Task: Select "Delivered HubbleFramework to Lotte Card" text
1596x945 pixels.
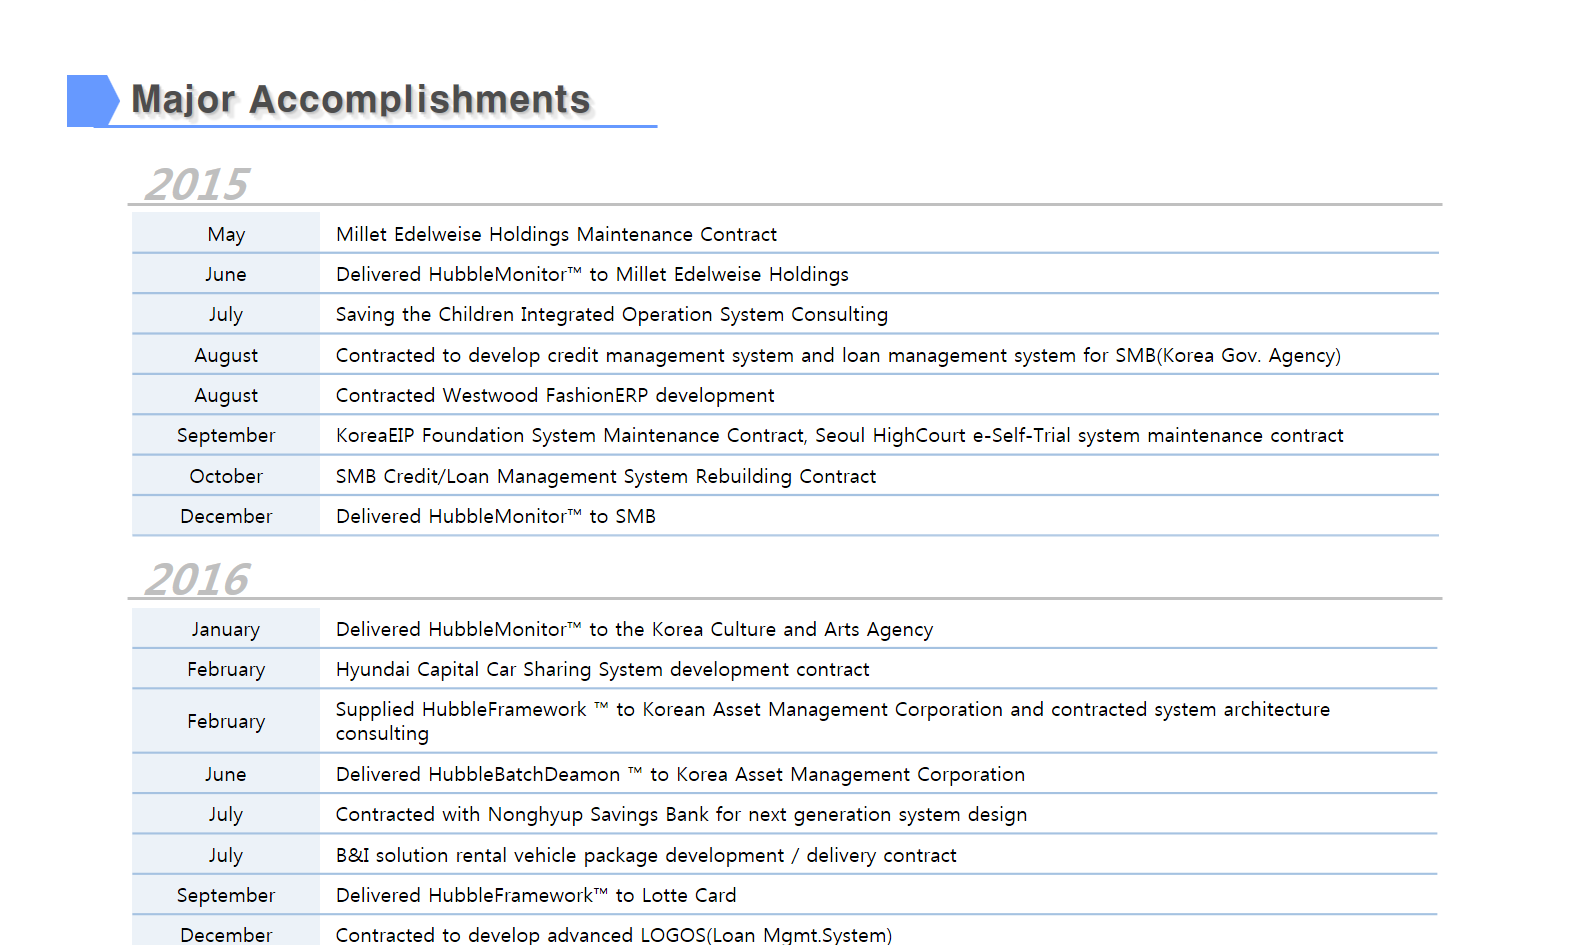Action: (x=536, y=895)
